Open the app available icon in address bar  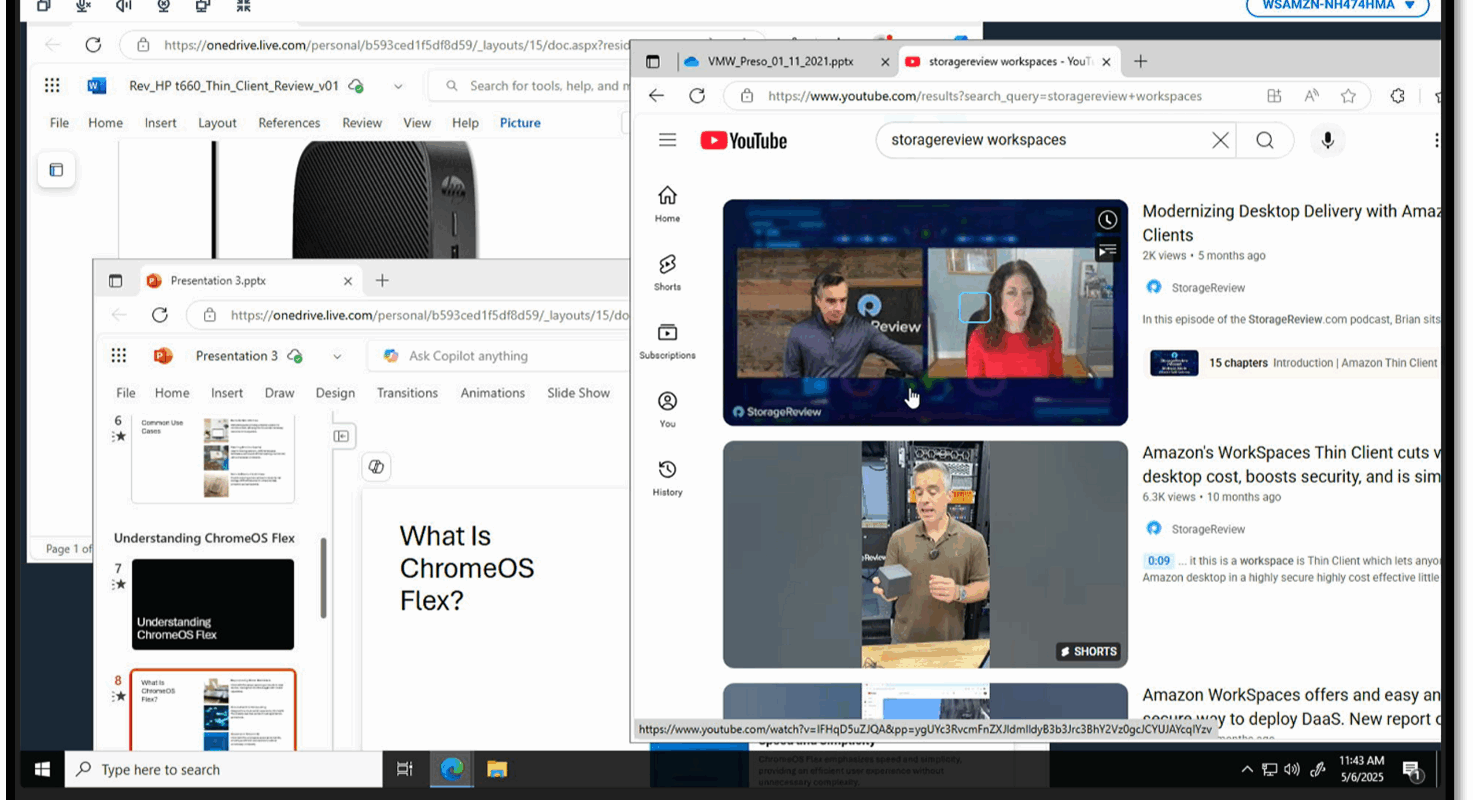coord(1274,96)
